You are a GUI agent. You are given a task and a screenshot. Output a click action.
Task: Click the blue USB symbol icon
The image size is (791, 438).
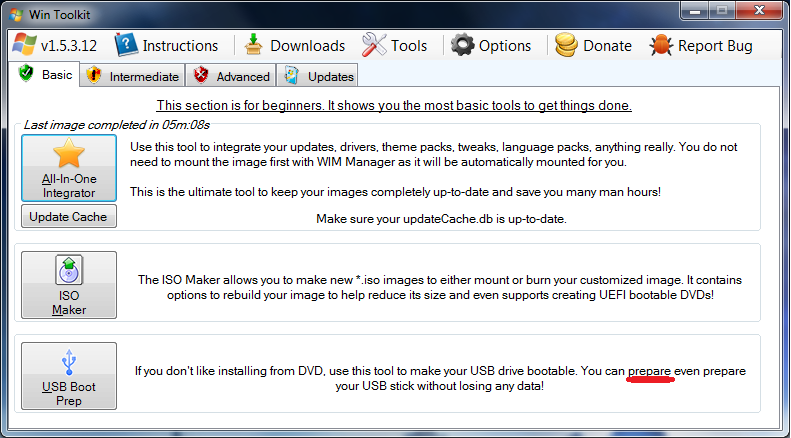(69, 362)
